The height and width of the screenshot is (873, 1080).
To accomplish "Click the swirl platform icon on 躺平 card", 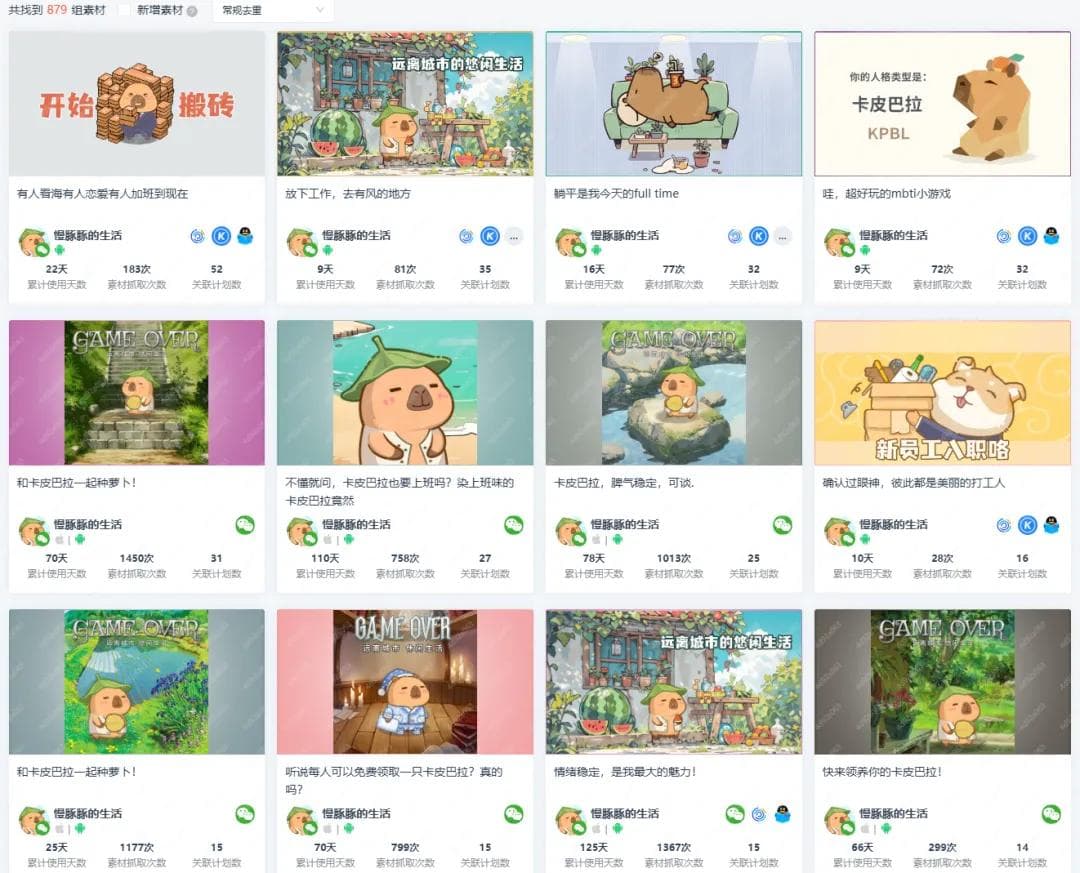I will tap(735, 236).
